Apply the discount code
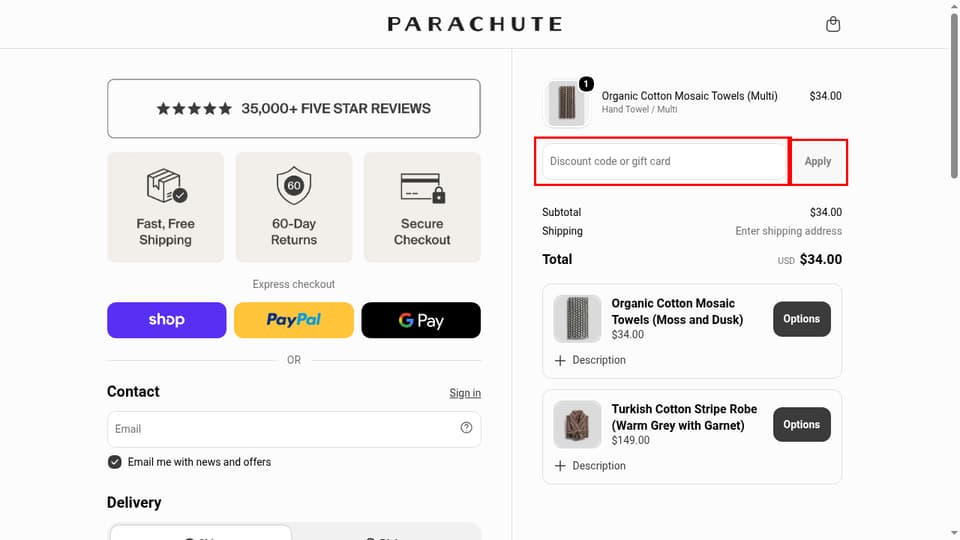960x540 pixels. 818,162
